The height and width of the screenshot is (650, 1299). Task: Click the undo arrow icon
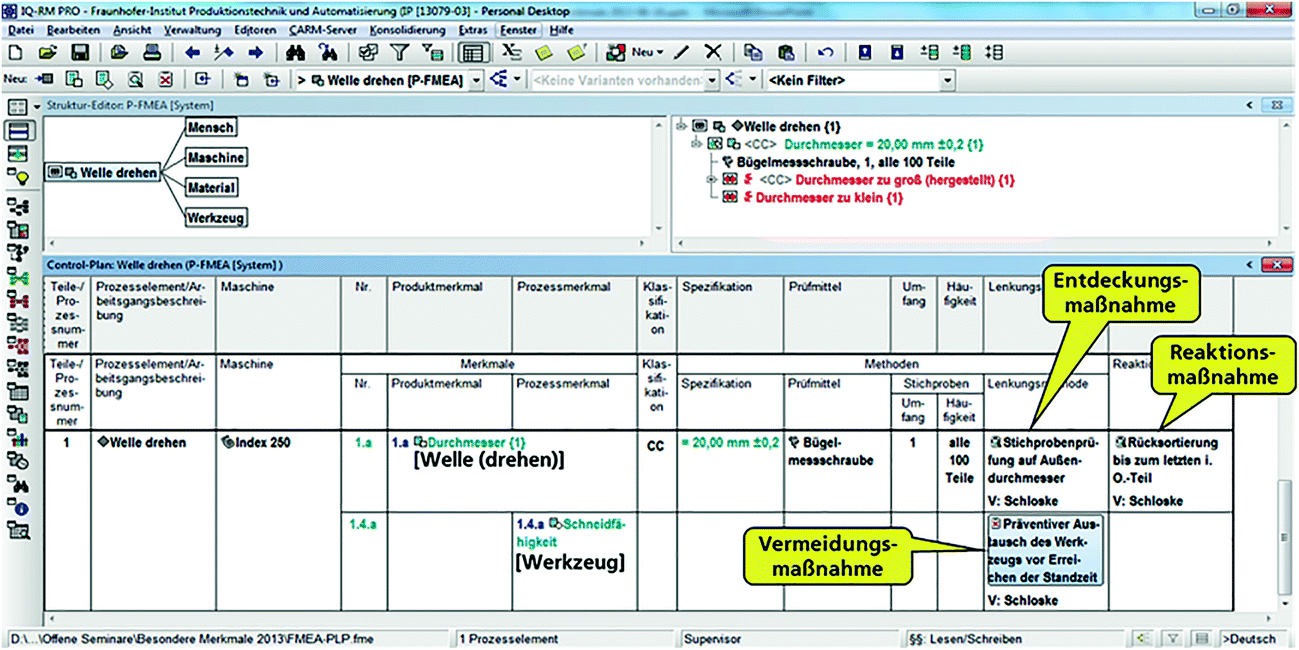[x=825, y=52]
